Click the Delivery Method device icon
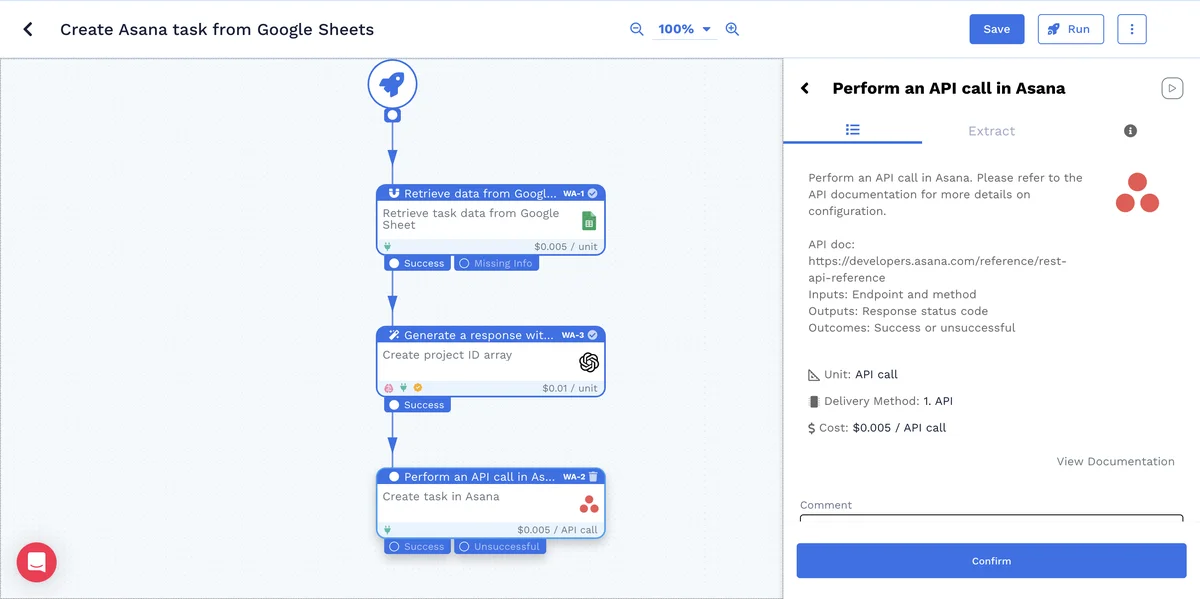The height and width of the screenshot is (599, 1200). coord(813,401)
